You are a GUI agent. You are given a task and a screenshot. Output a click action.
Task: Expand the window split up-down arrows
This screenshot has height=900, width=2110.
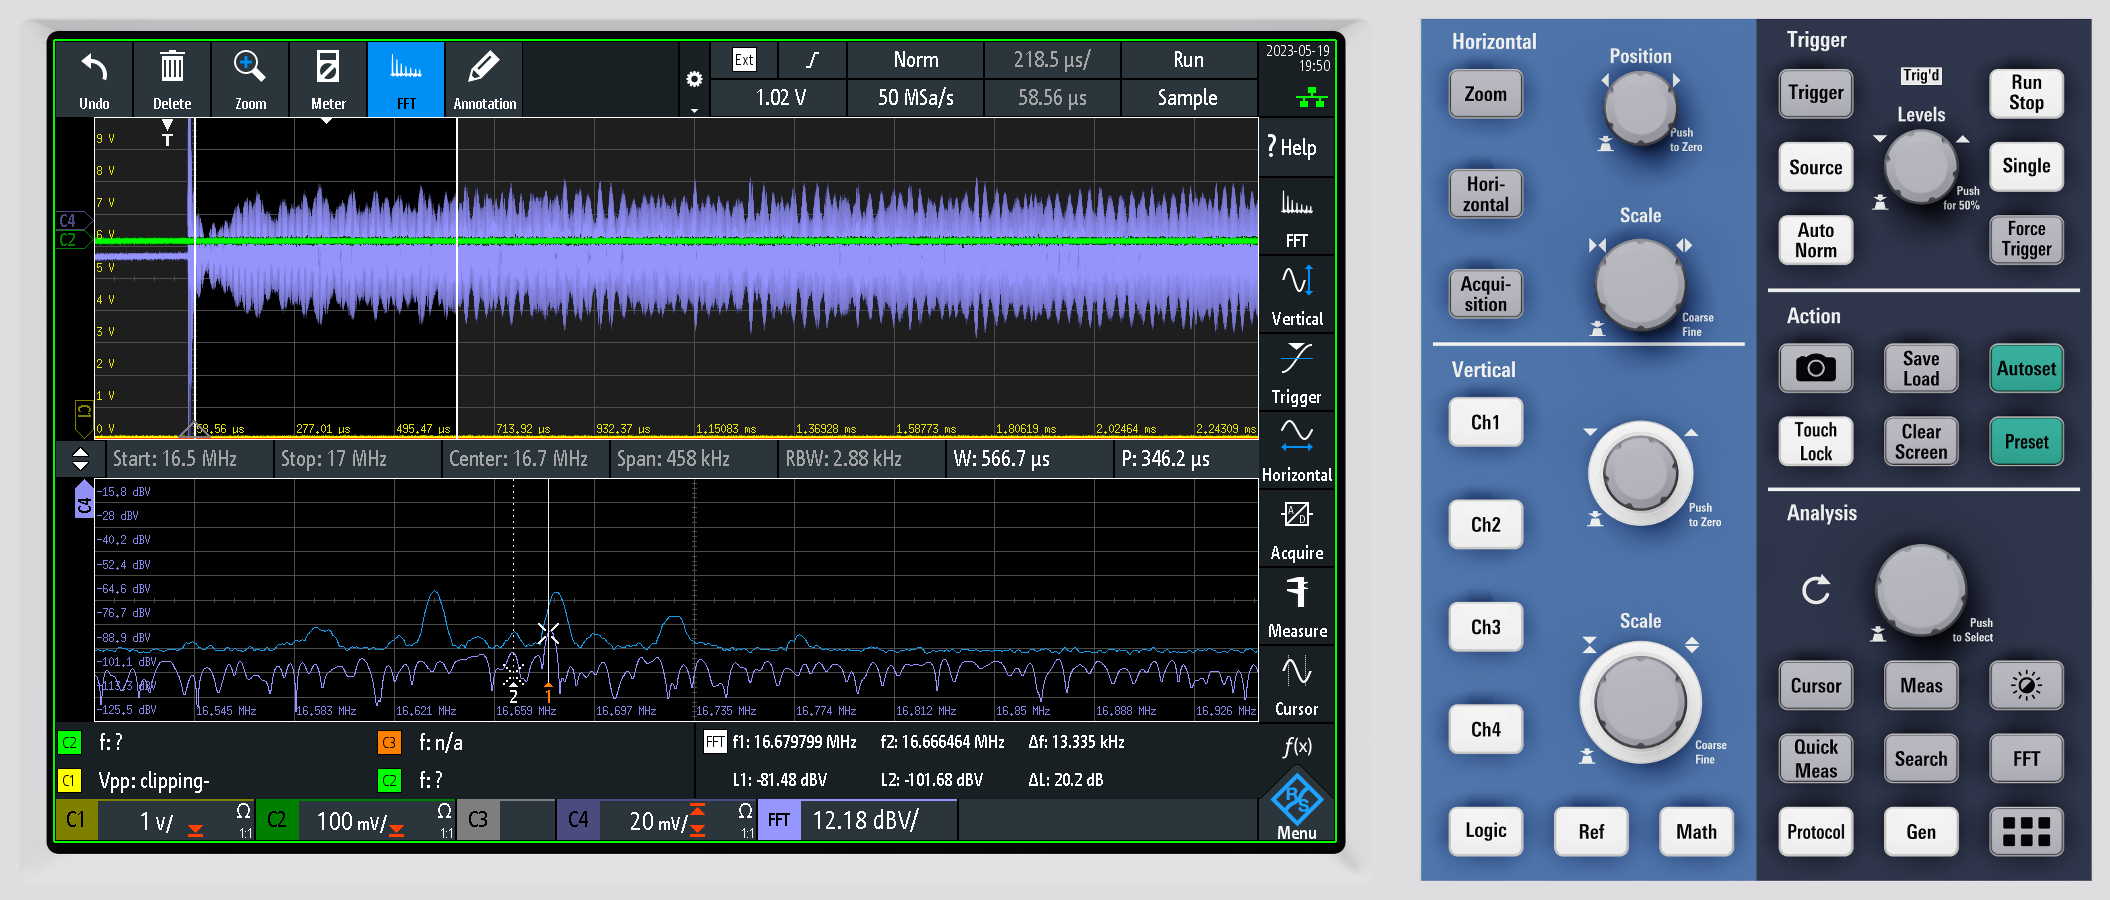[81, 459]
